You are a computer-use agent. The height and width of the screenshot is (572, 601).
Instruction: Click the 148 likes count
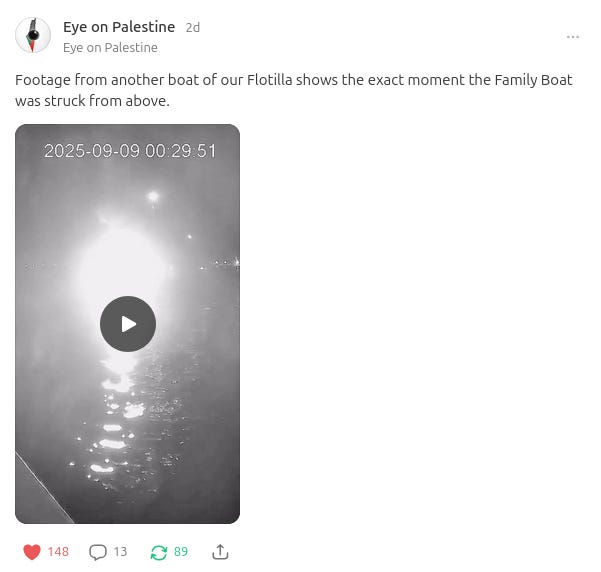pyautogui.click(x=58, y=552)
